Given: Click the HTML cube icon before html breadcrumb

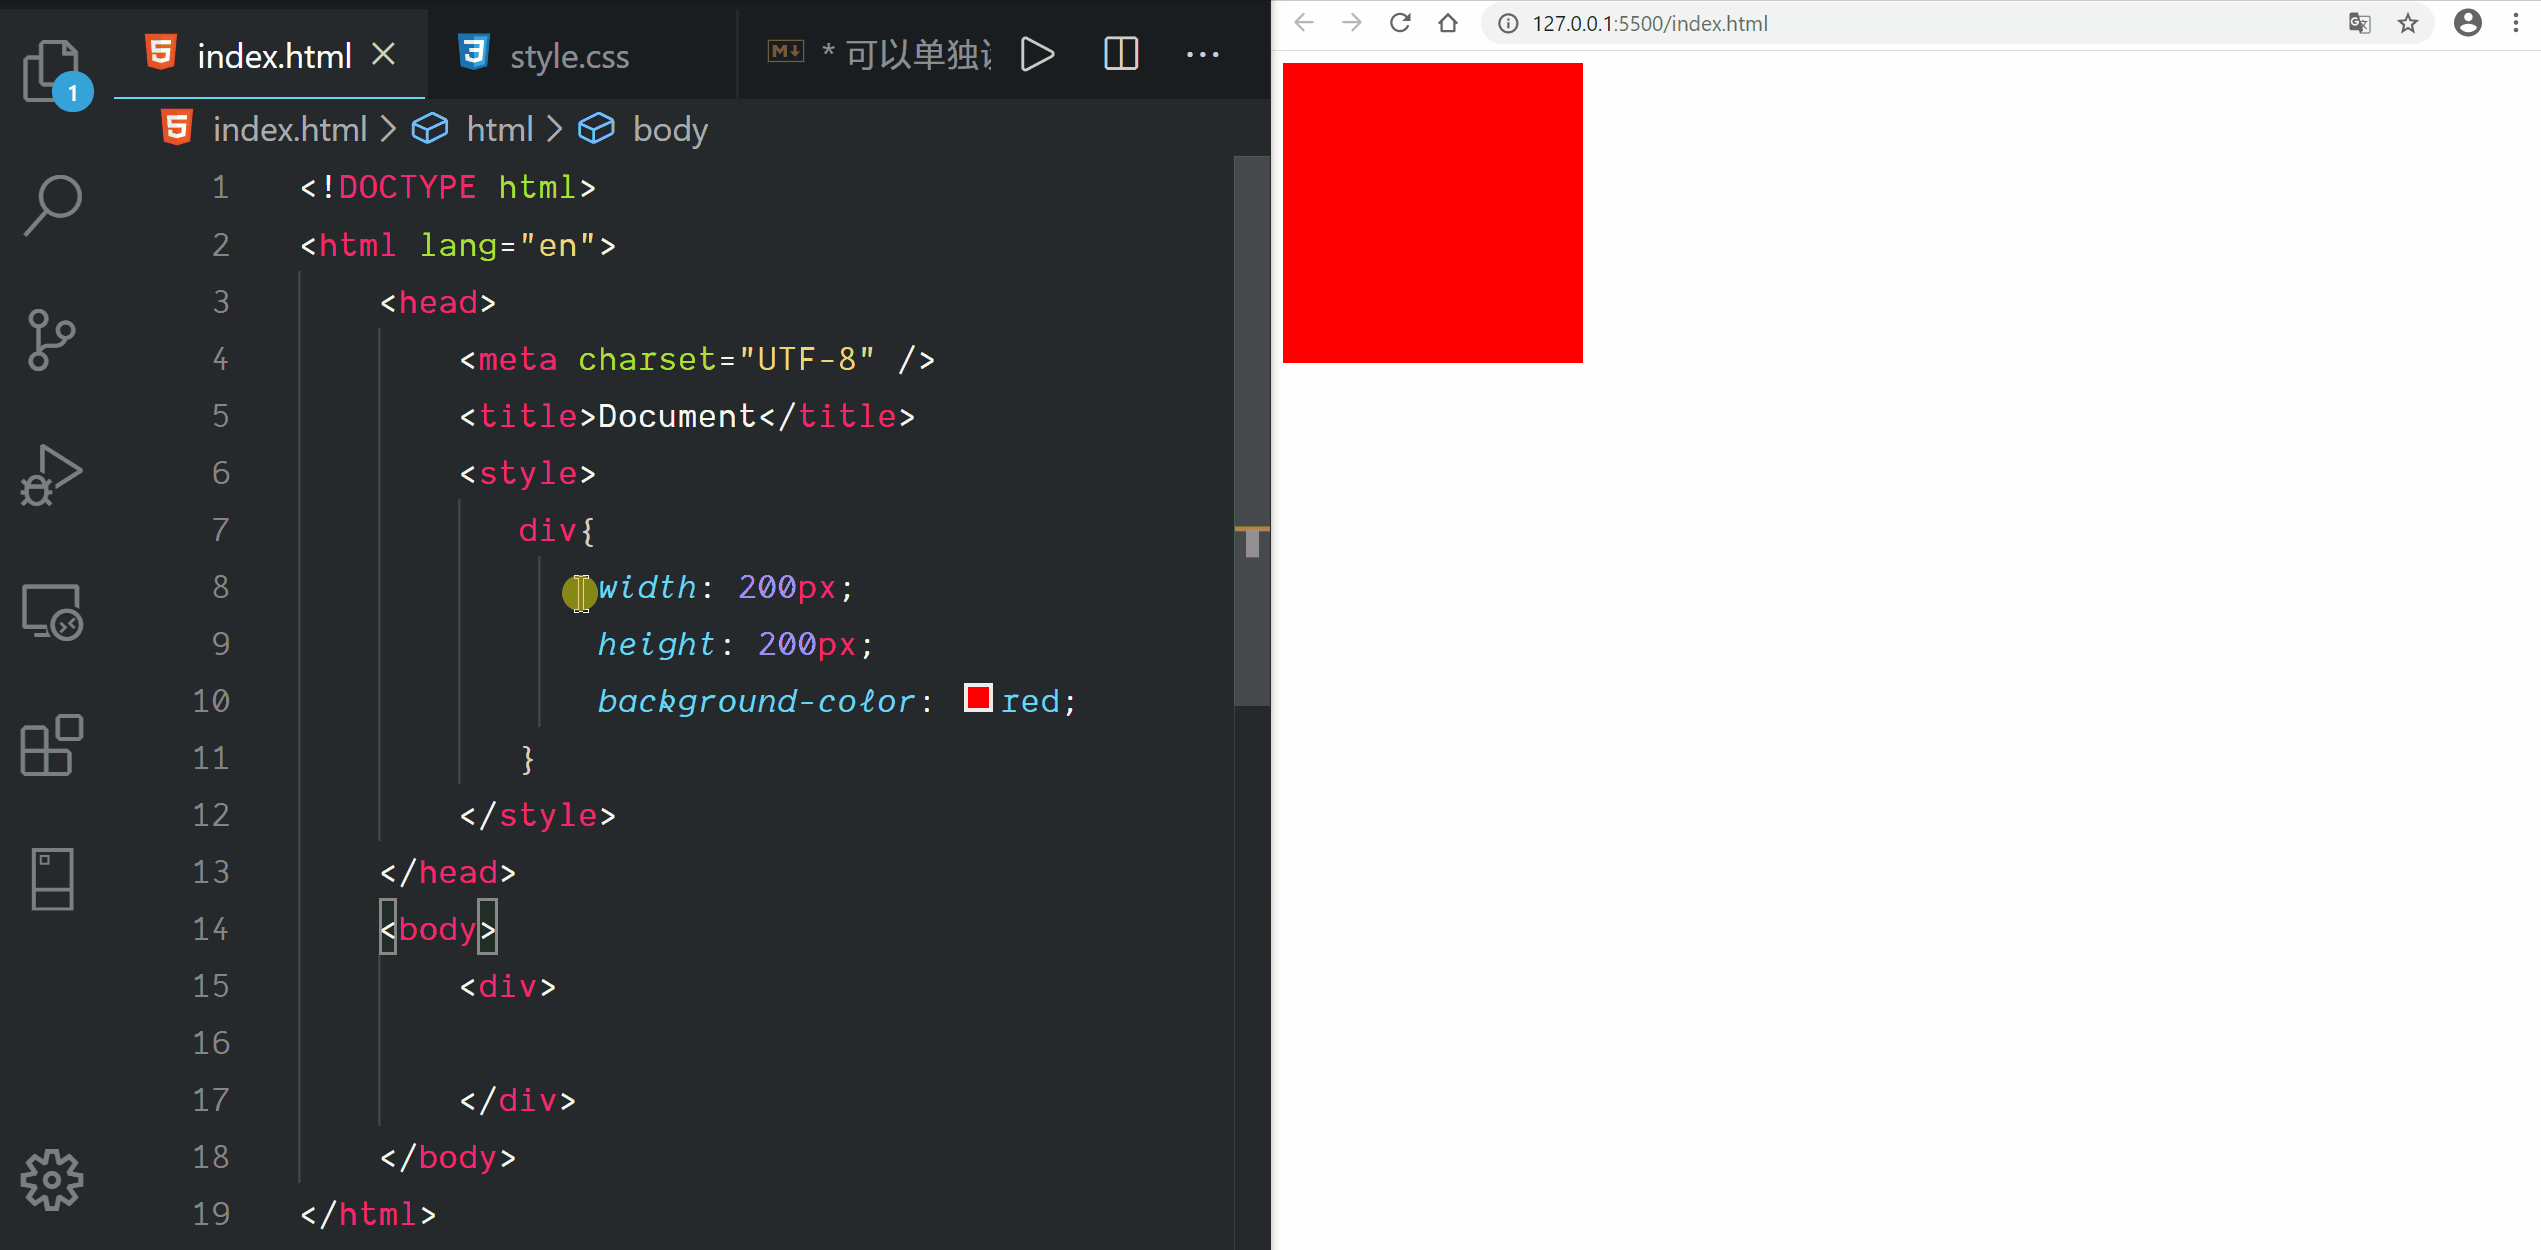Looking at the screenshot, I should (x=430, y=129).
